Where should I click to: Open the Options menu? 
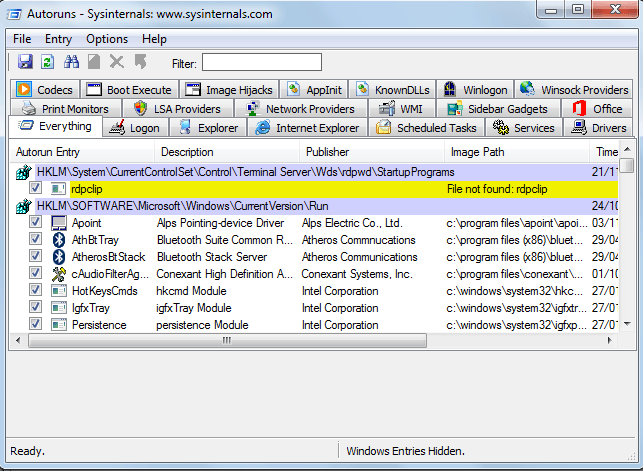click(x=107, y=39)
